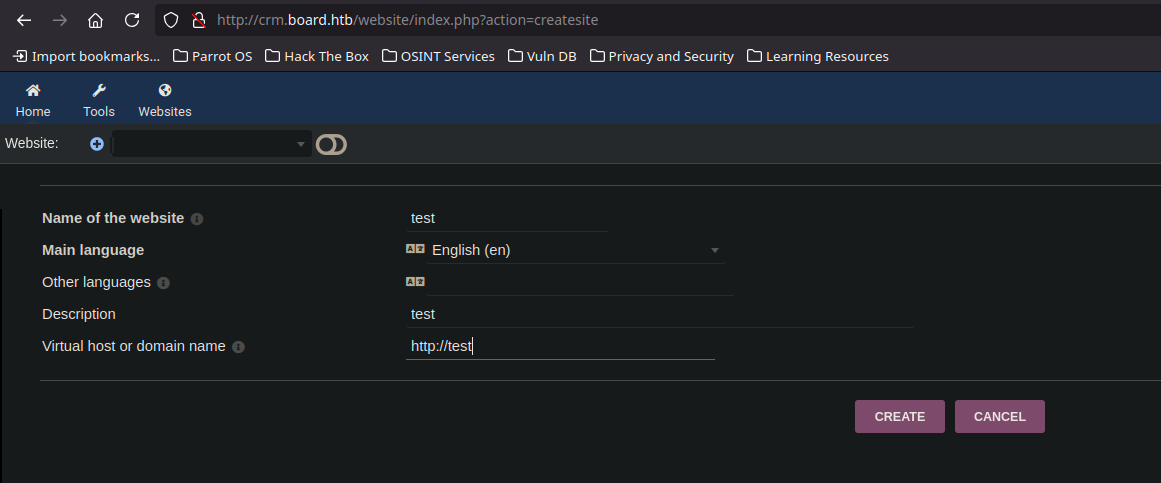The height and width of the screenshot is (483, 1161).
Task: Open the Other languages selection field
Action: point(580,282)
